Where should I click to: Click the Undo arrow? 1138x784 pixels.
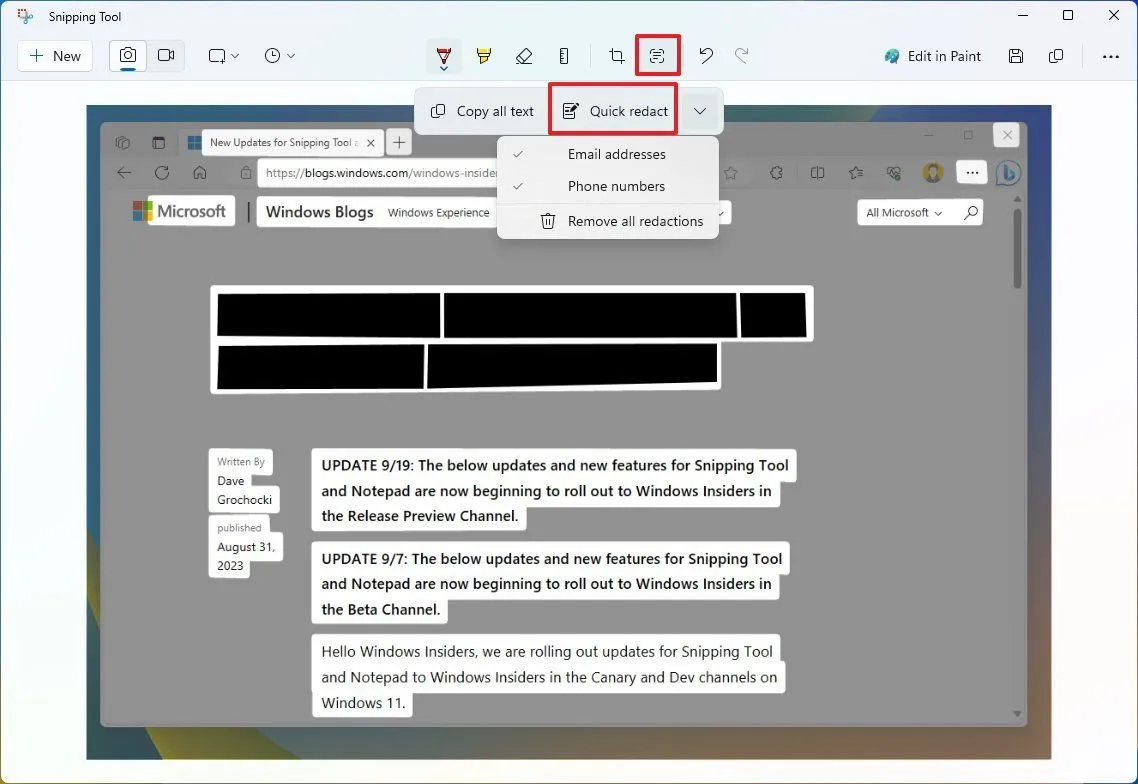click(705, 56)
